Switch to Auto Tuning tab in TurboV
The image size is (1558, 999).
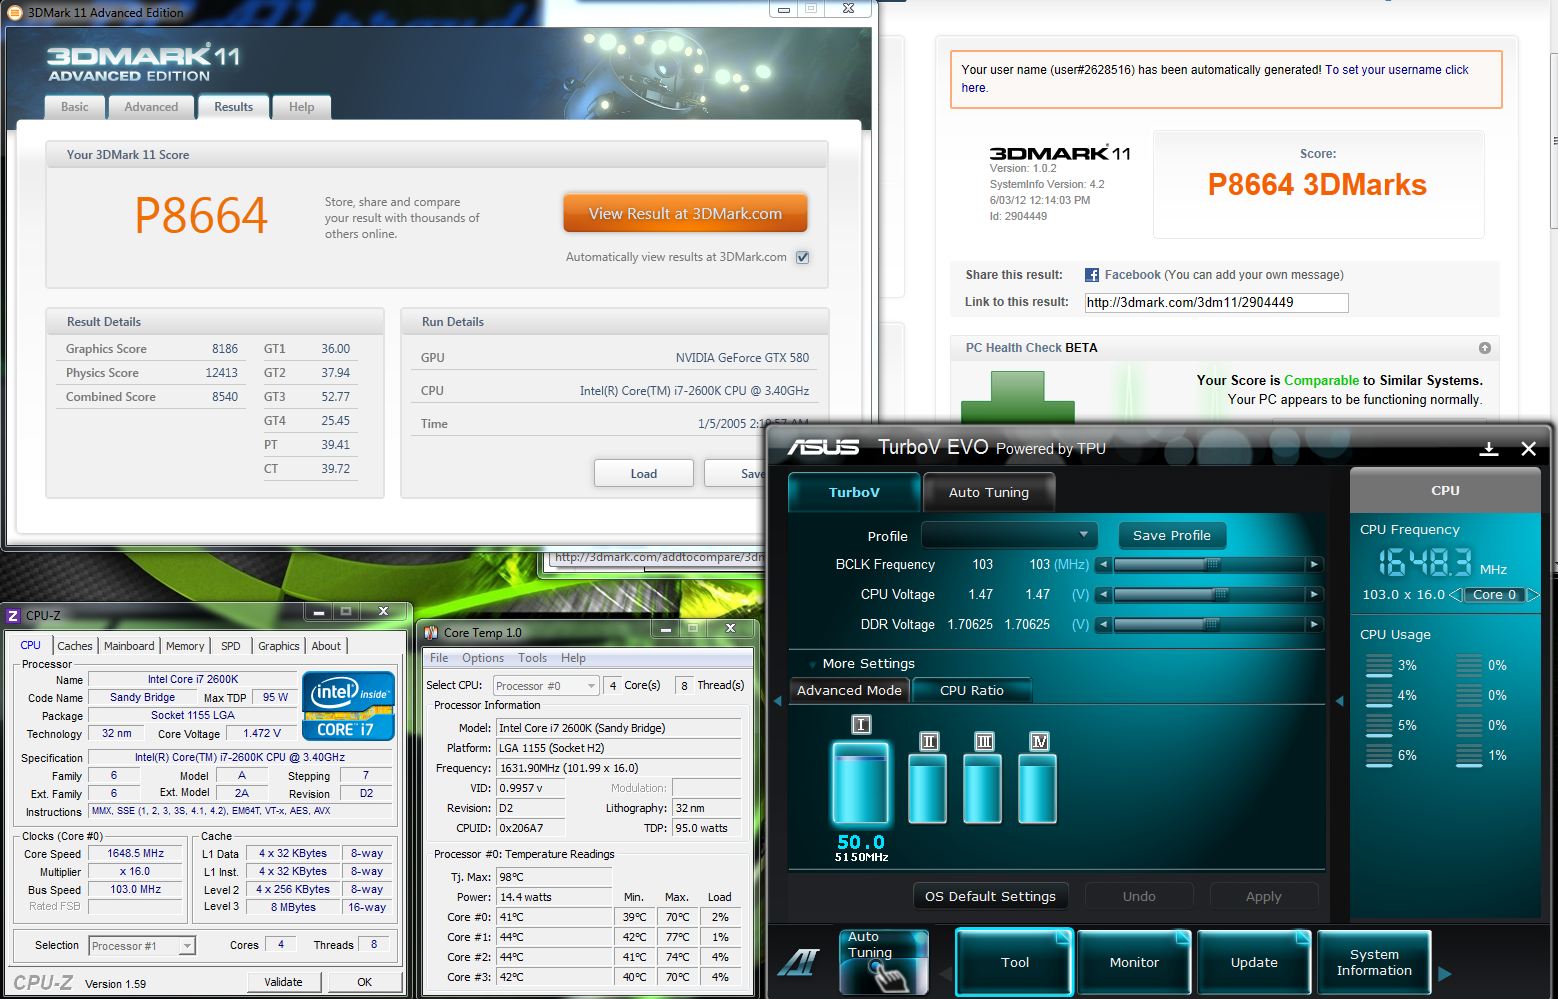tap(988, 492)
